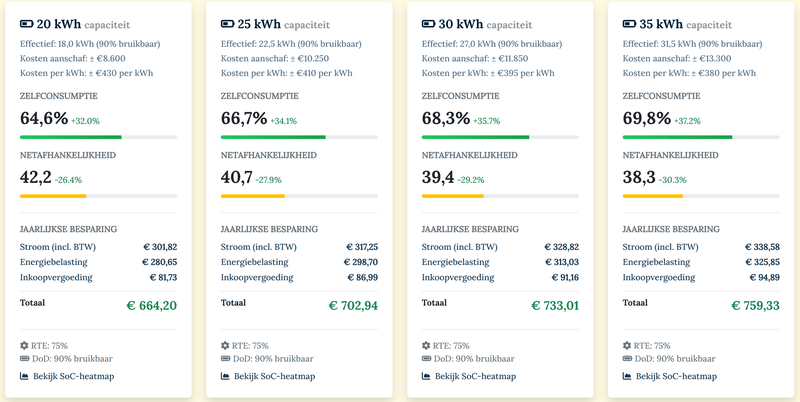800x402 pixels.
Task: Click the green zelfconsumptie bar under 68,3%
Action: click(475, 137)
